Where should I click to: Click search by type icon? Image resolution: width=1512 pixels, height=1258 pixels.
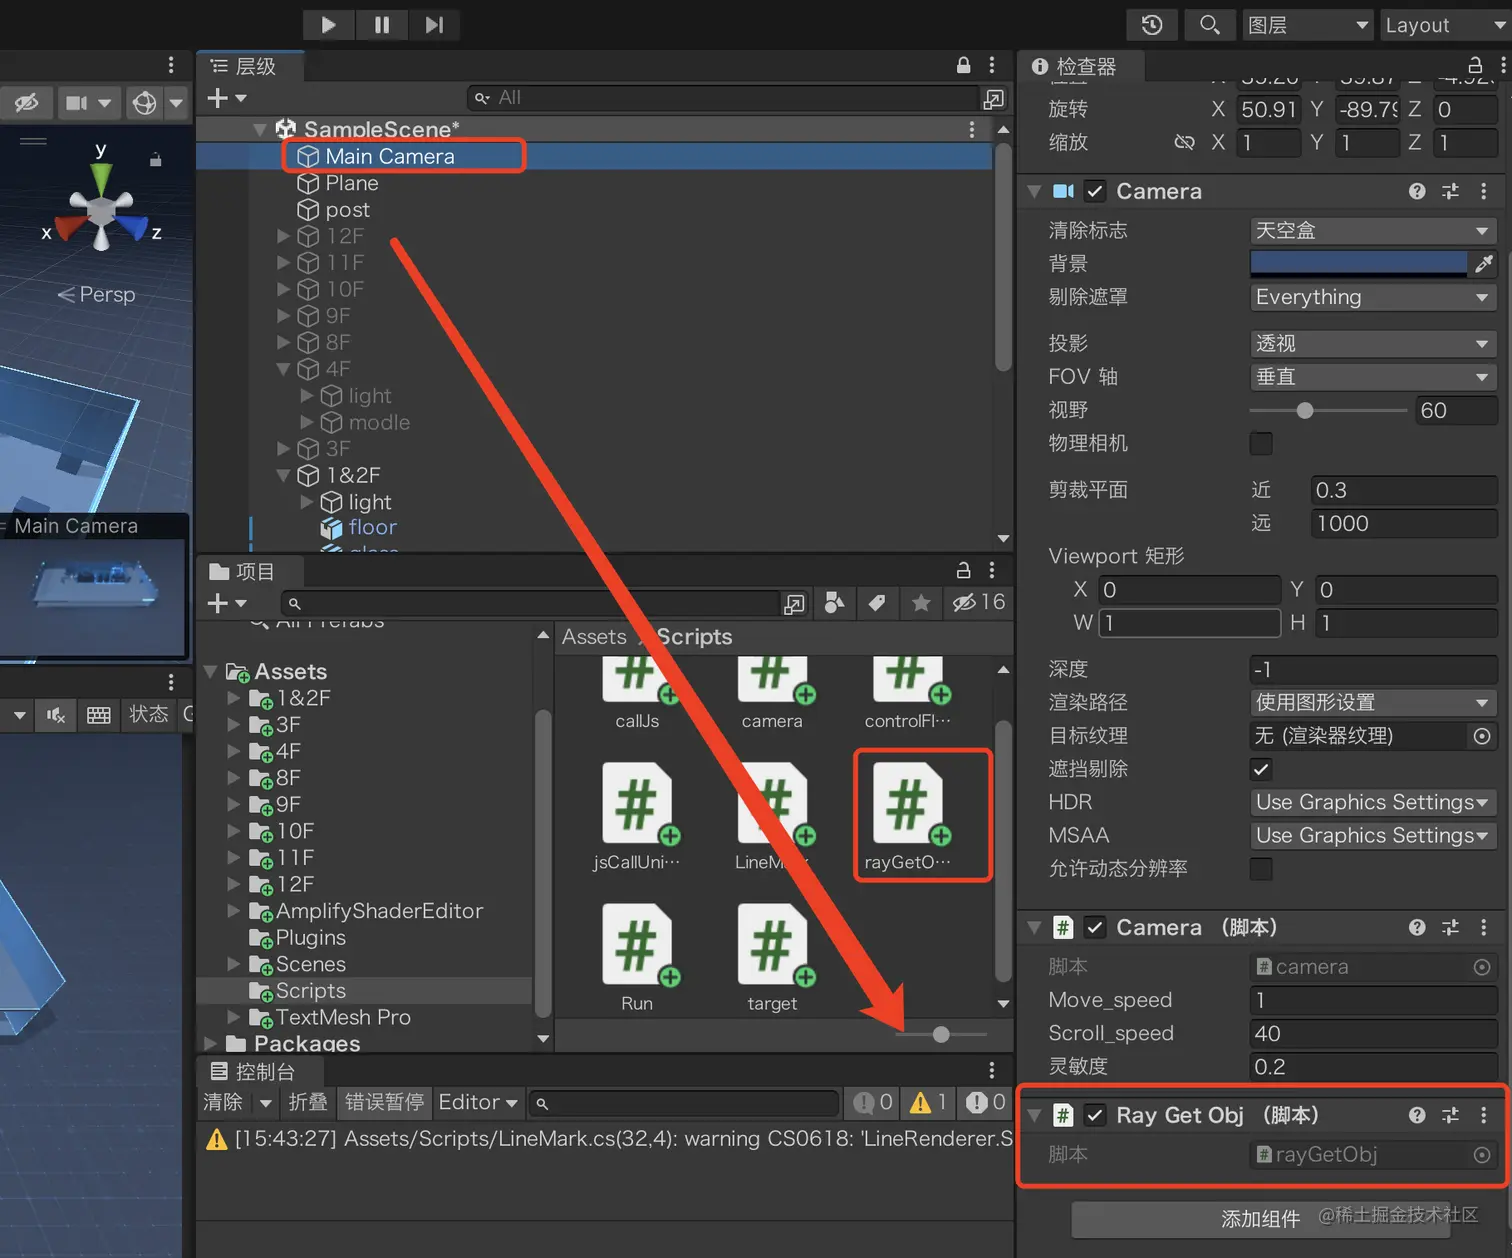835,602
